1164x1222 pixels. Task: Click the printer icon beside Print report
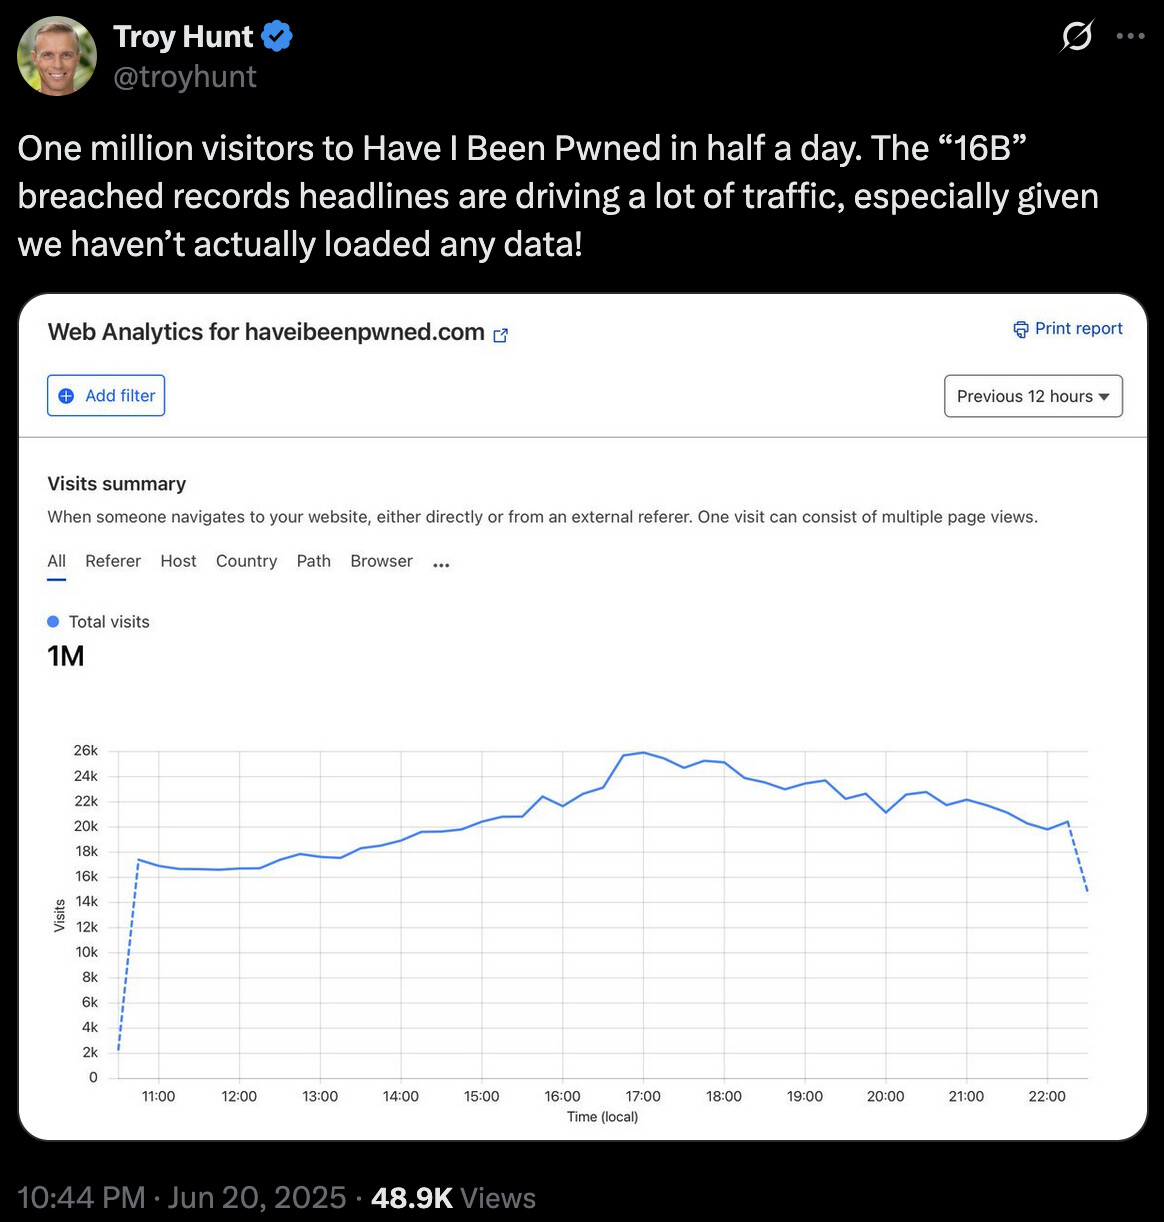1021,329
